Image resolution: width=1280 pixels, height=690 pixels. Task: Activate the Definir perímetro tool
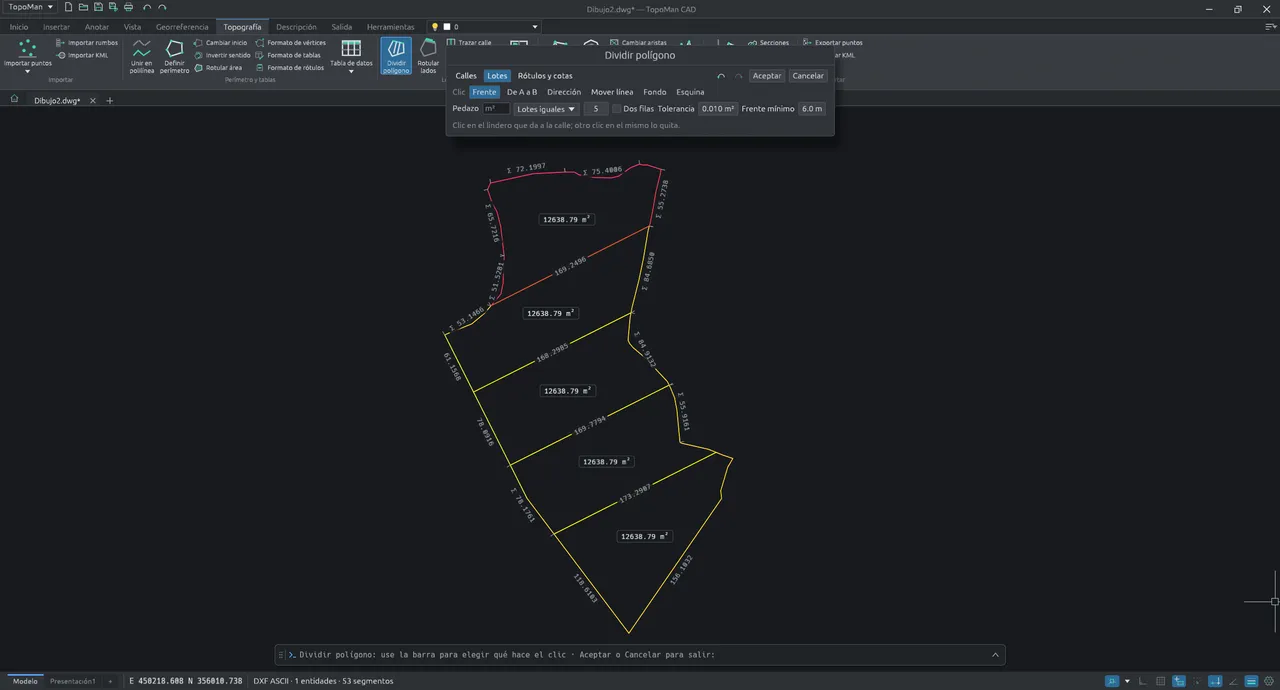(x=174, y=56)
